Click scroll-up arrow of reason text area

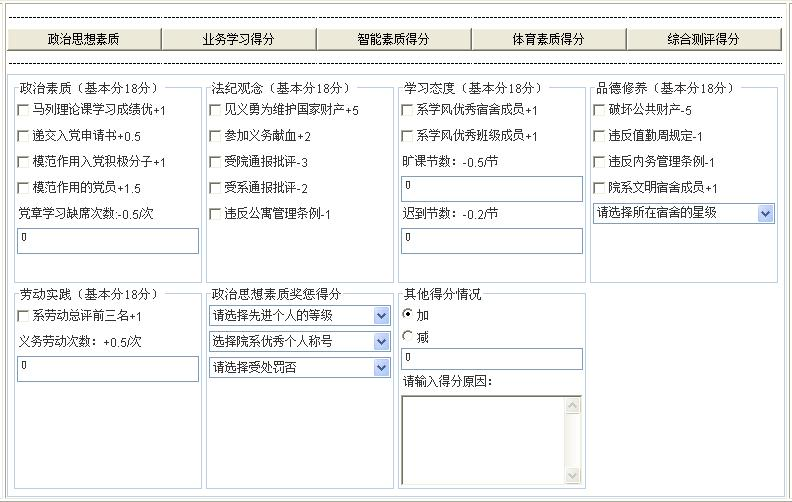pos(572,405)
